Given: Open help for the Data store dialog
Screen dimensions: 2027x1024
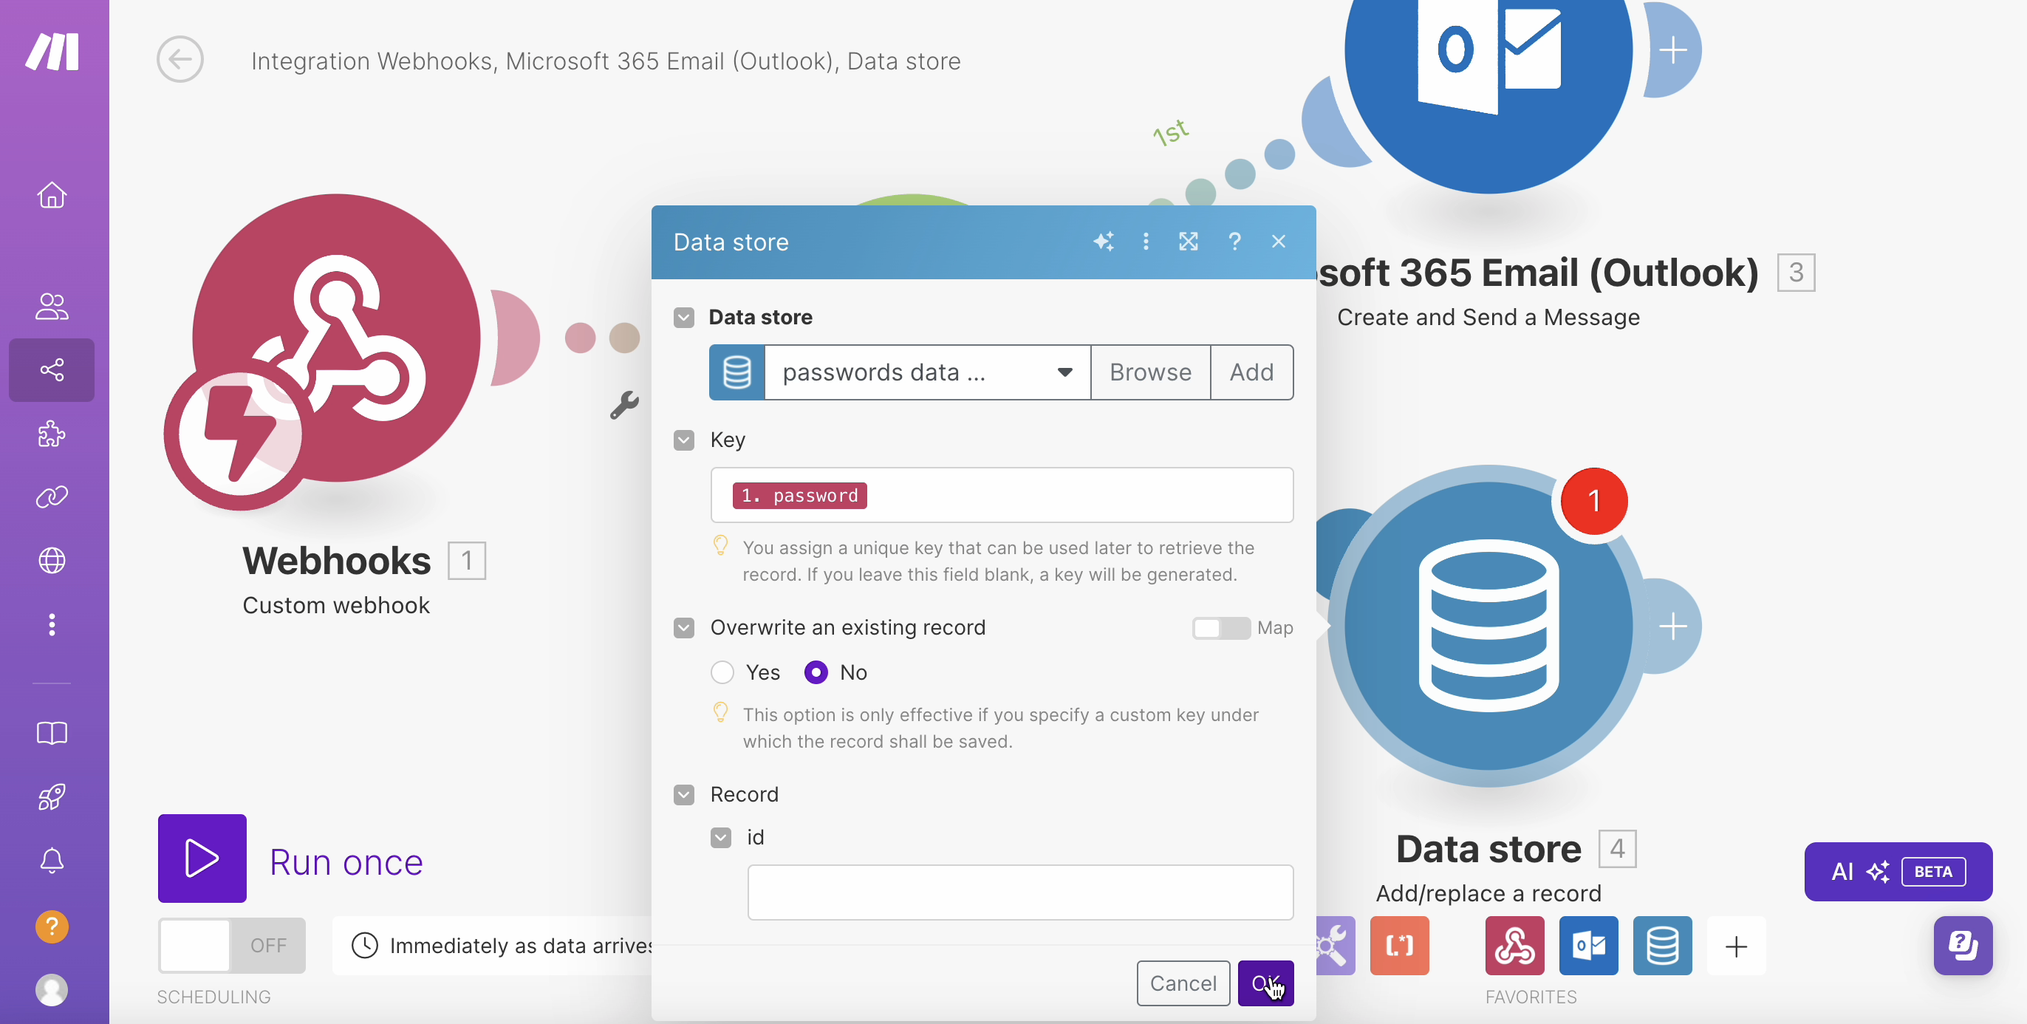Looking at the screenshot, I should tap(1235, 242).
